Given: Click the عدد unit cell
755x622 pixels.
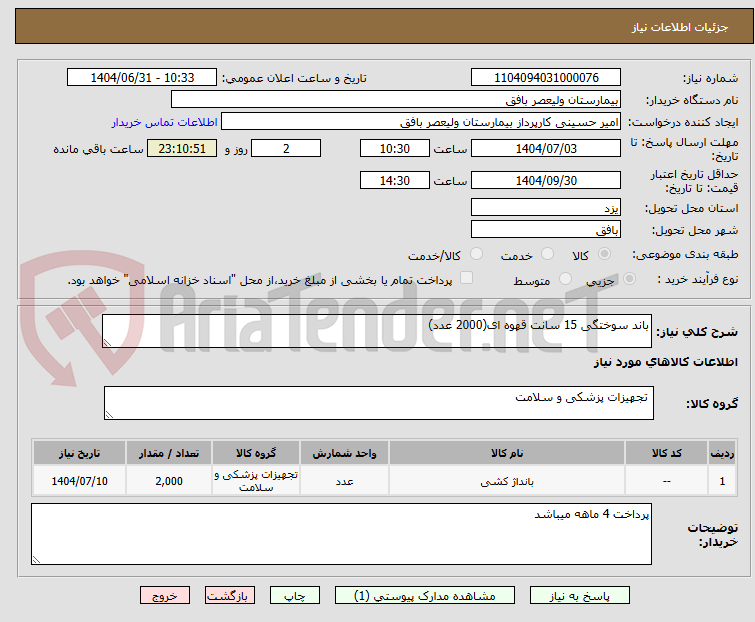Looking at the screenshot, I should 344,481.
